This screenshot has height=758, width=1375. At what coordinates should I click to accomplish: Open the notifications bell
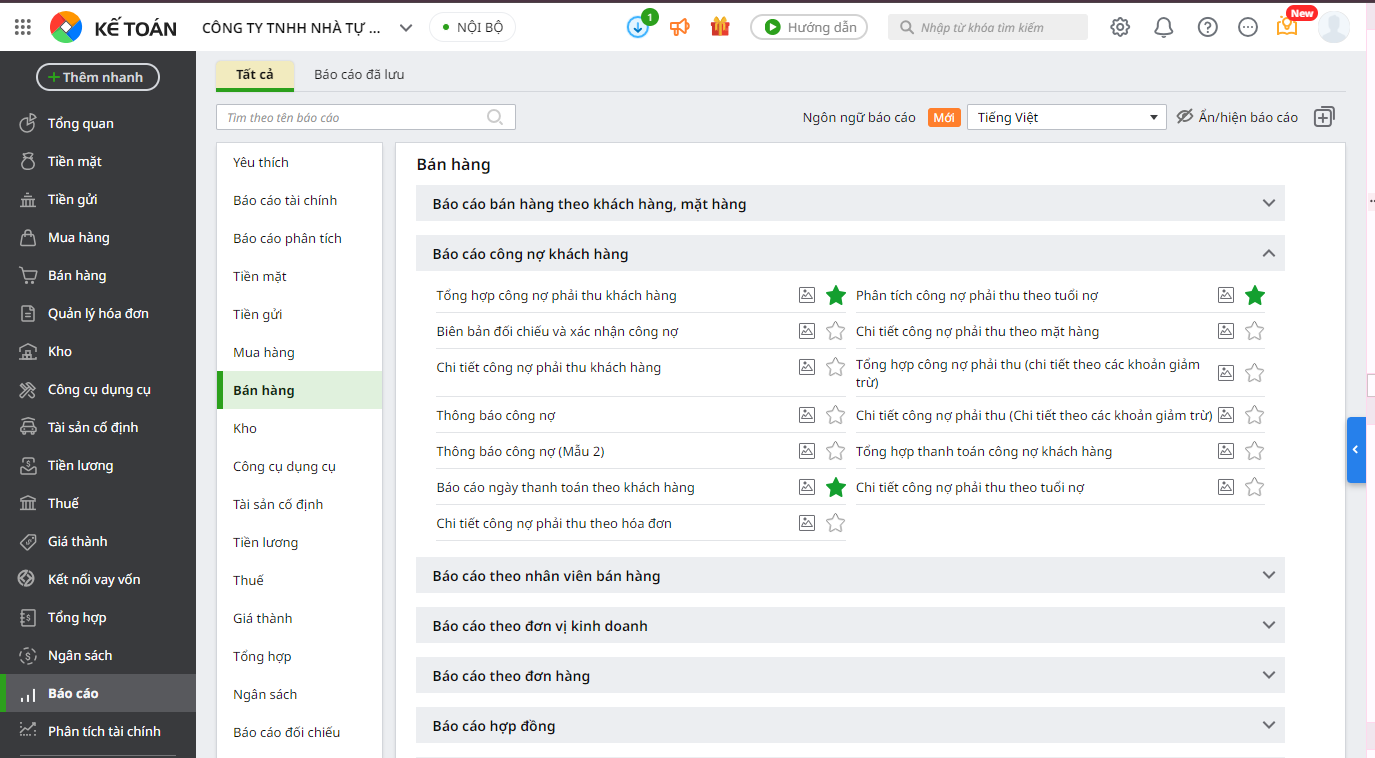1164,27
